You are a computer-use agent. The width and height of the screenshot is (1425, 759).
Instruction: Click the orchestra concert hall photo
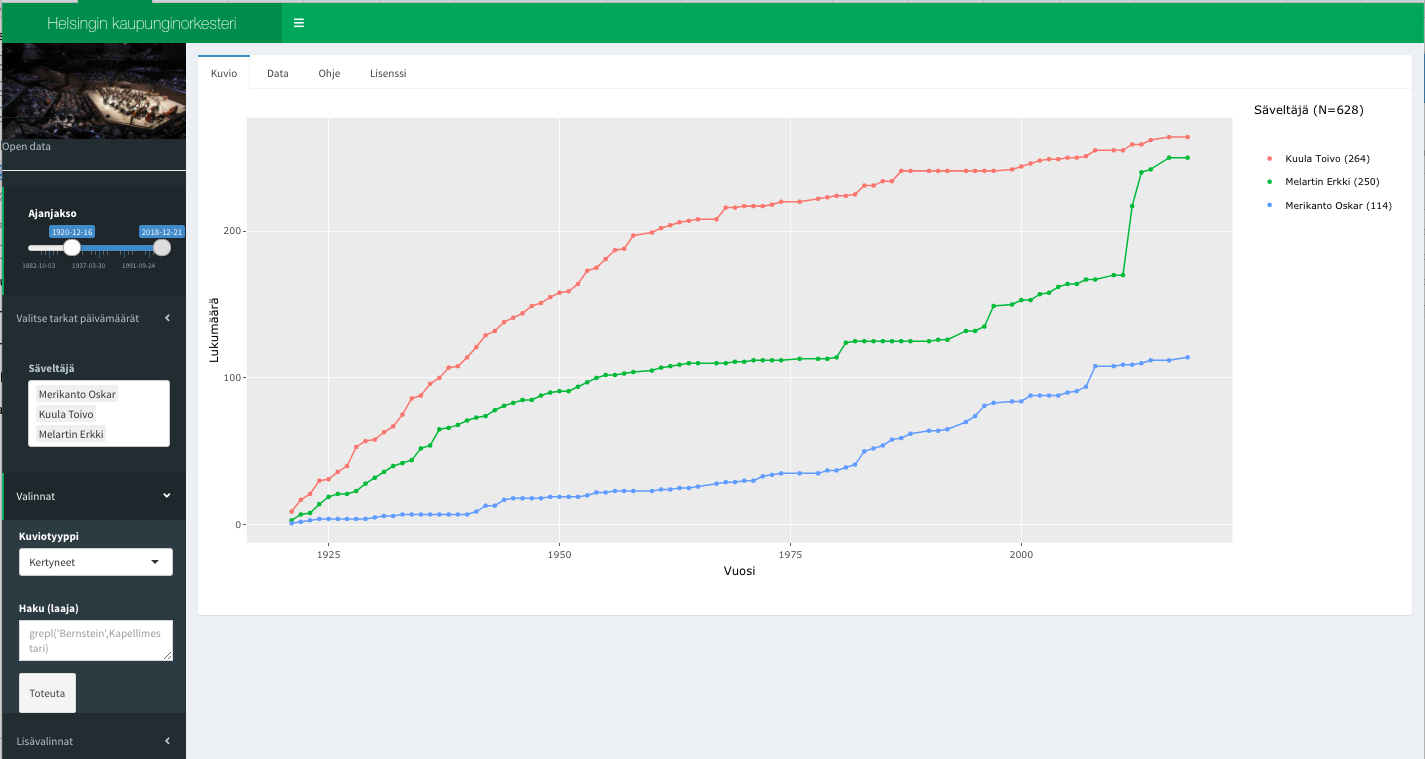click(x=93, y=90)
